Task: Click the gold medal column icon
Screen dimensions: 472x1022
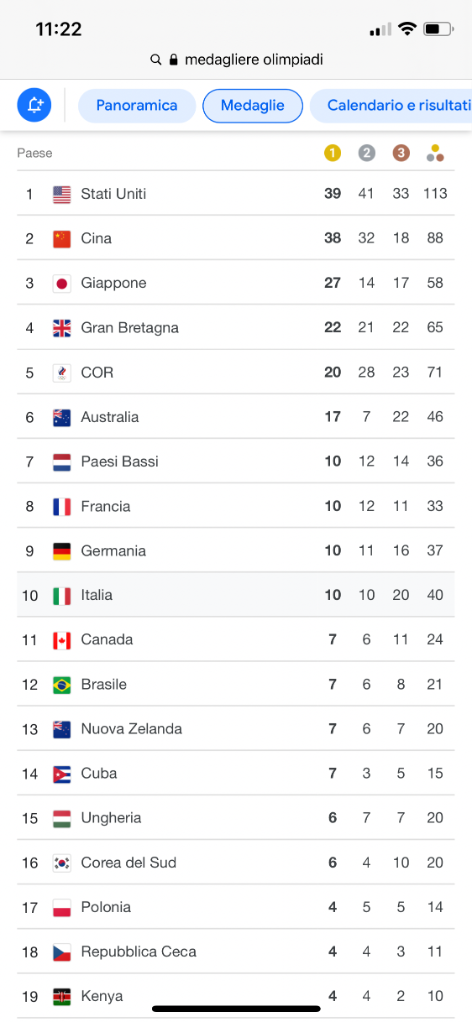Action: click(332, 154)
